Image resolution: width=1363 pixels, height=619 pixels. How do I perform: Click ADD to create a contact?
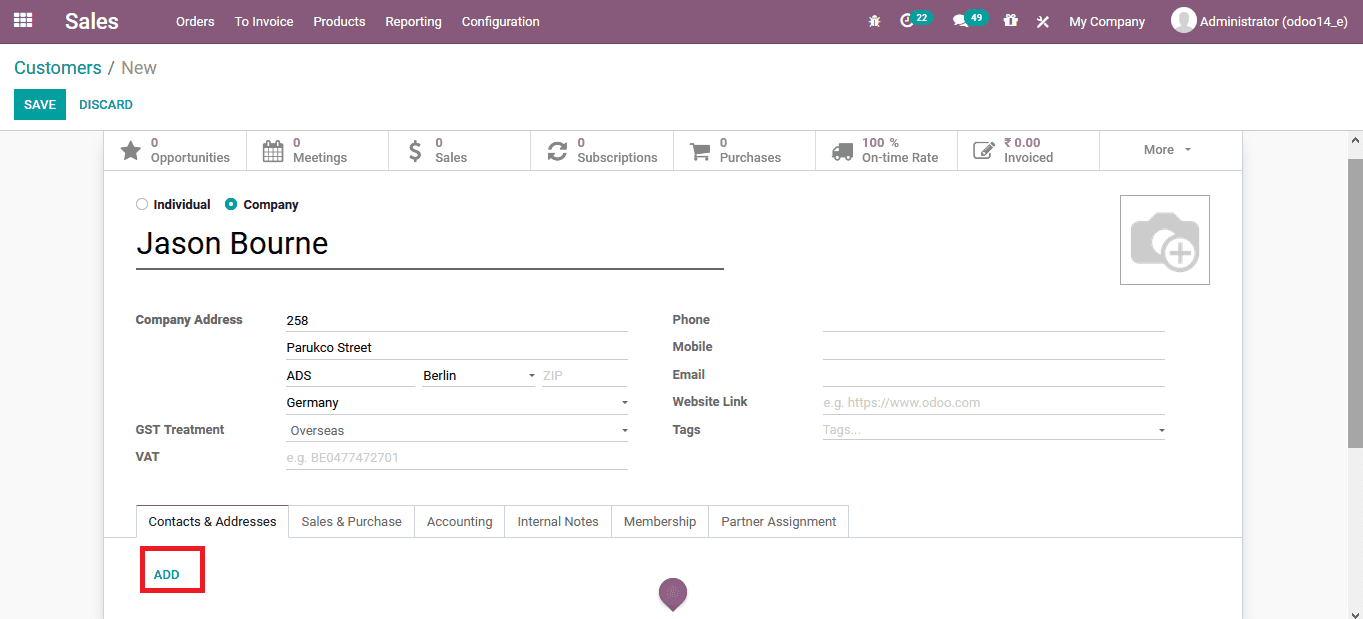[x=166, y=575]
